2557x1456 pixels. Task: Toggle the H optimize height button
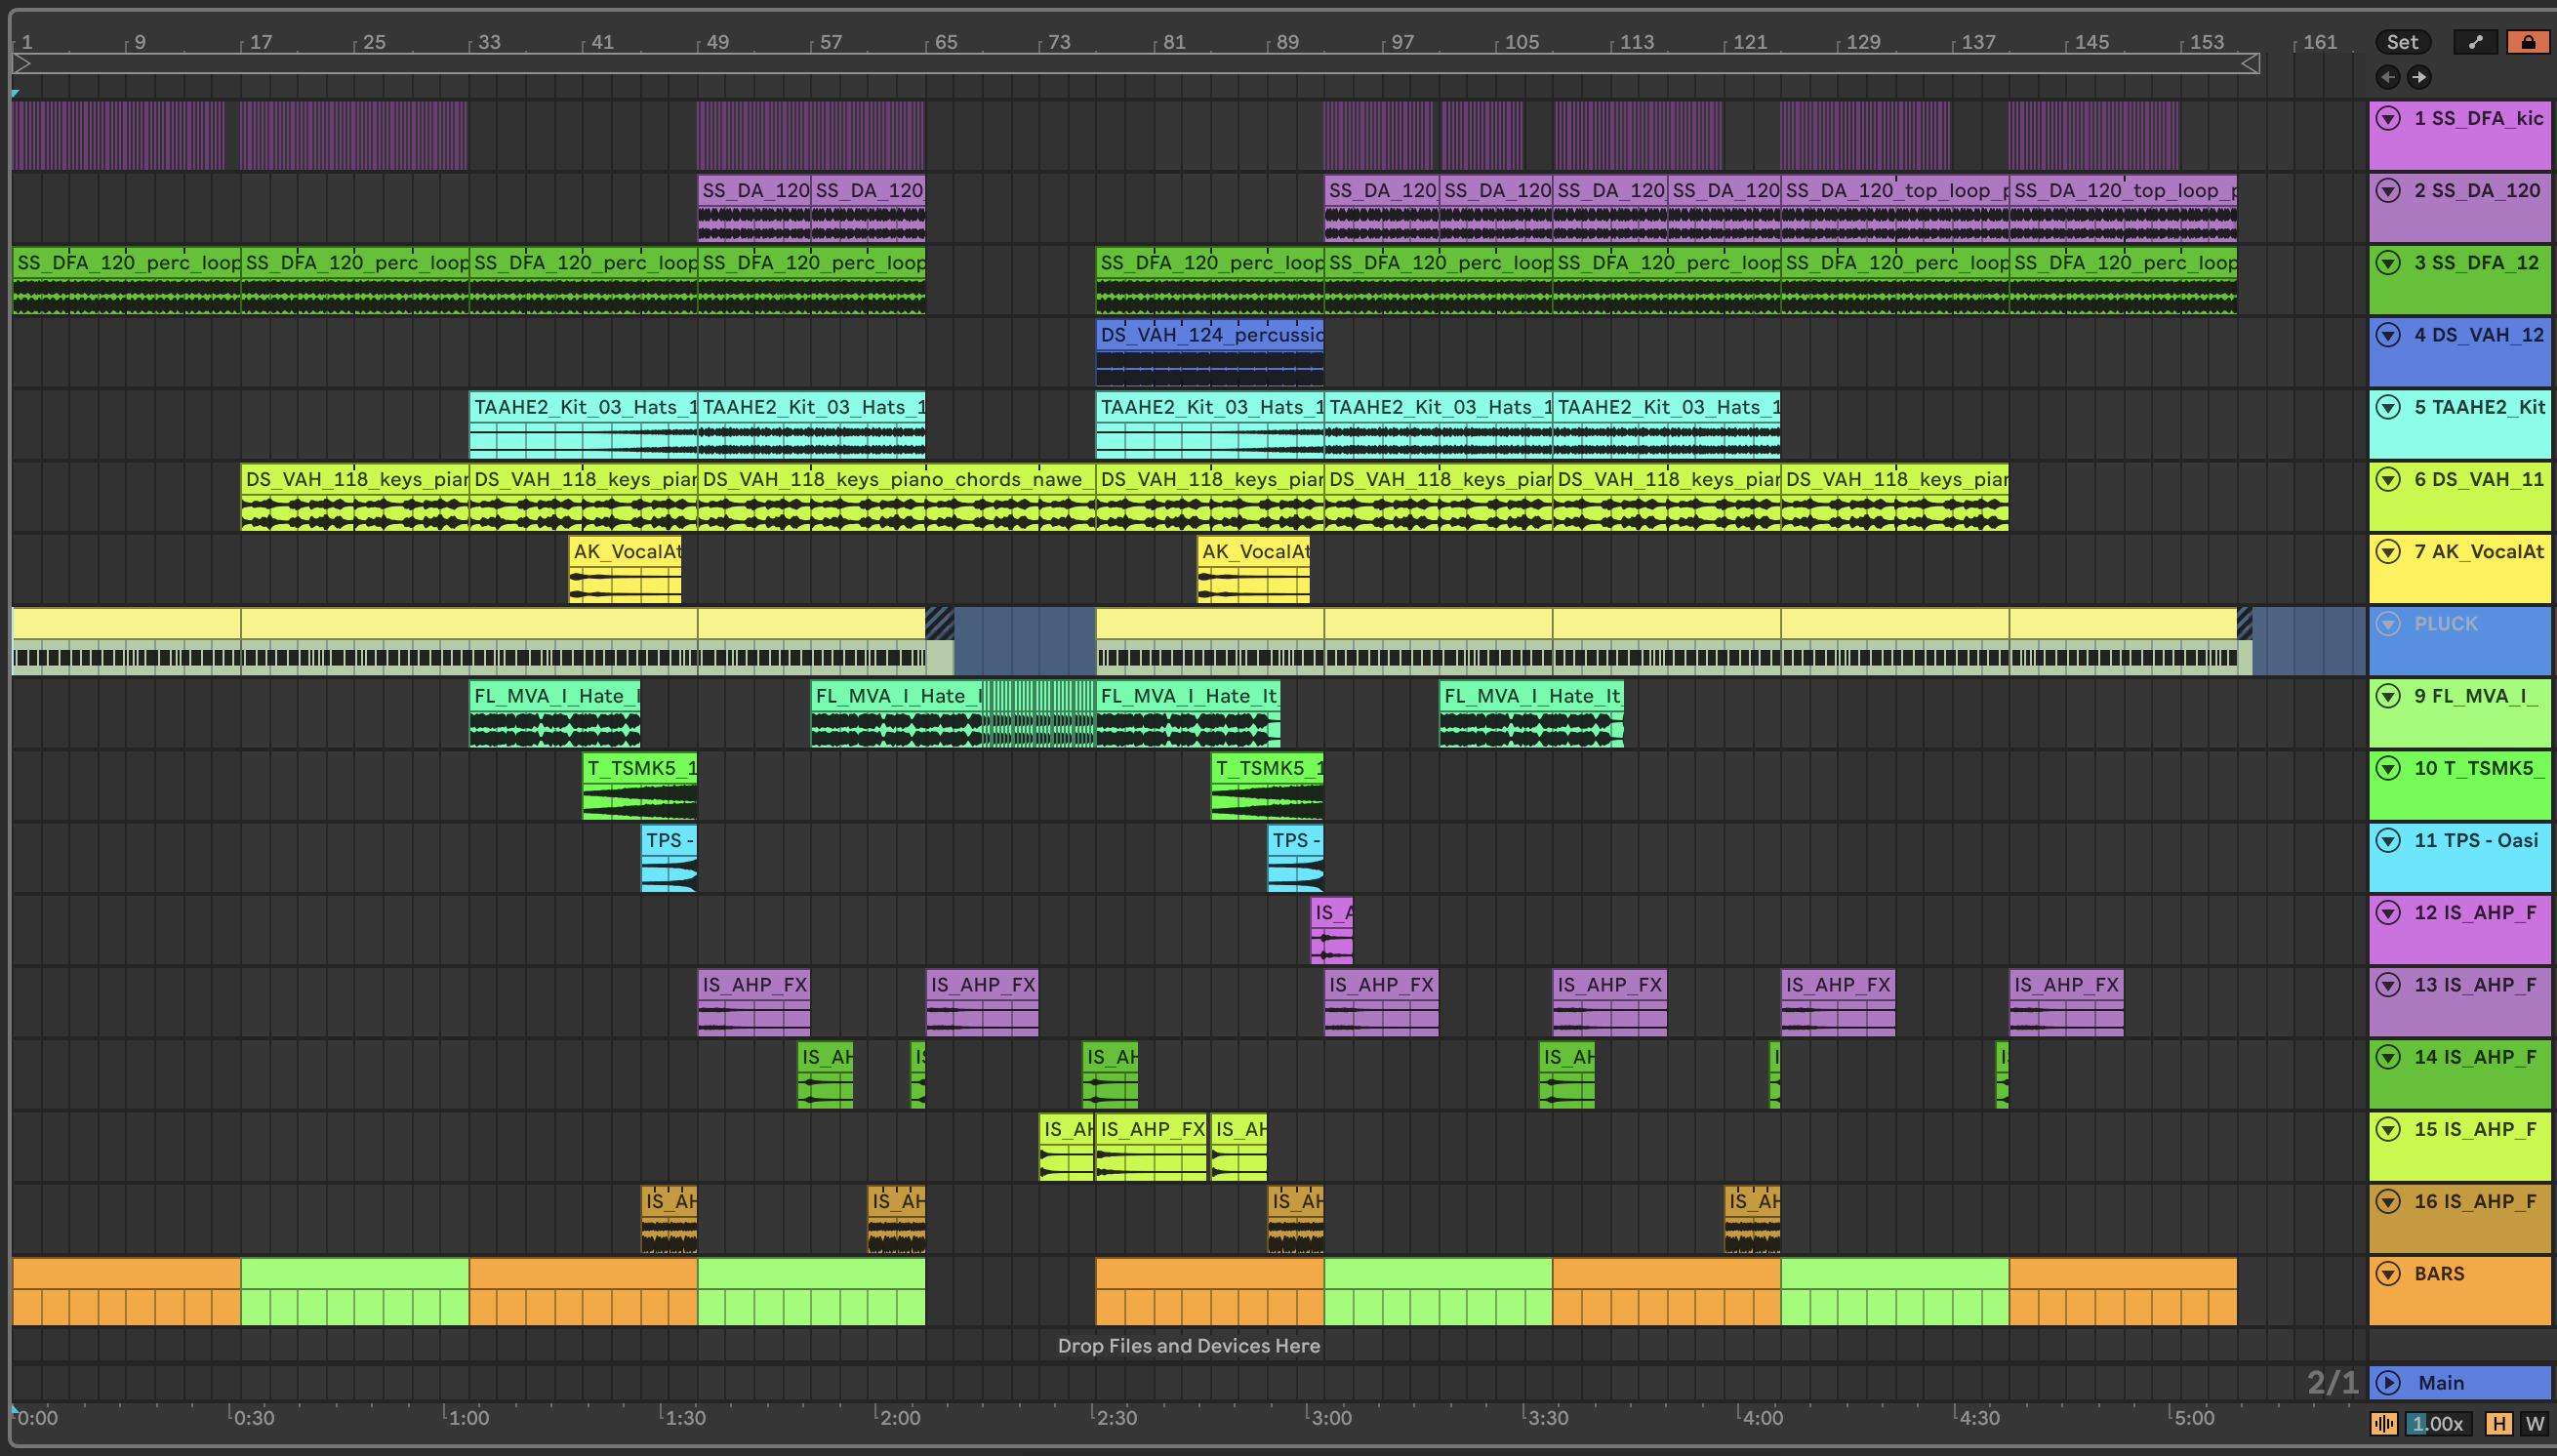click(x=2498, y=1423)
